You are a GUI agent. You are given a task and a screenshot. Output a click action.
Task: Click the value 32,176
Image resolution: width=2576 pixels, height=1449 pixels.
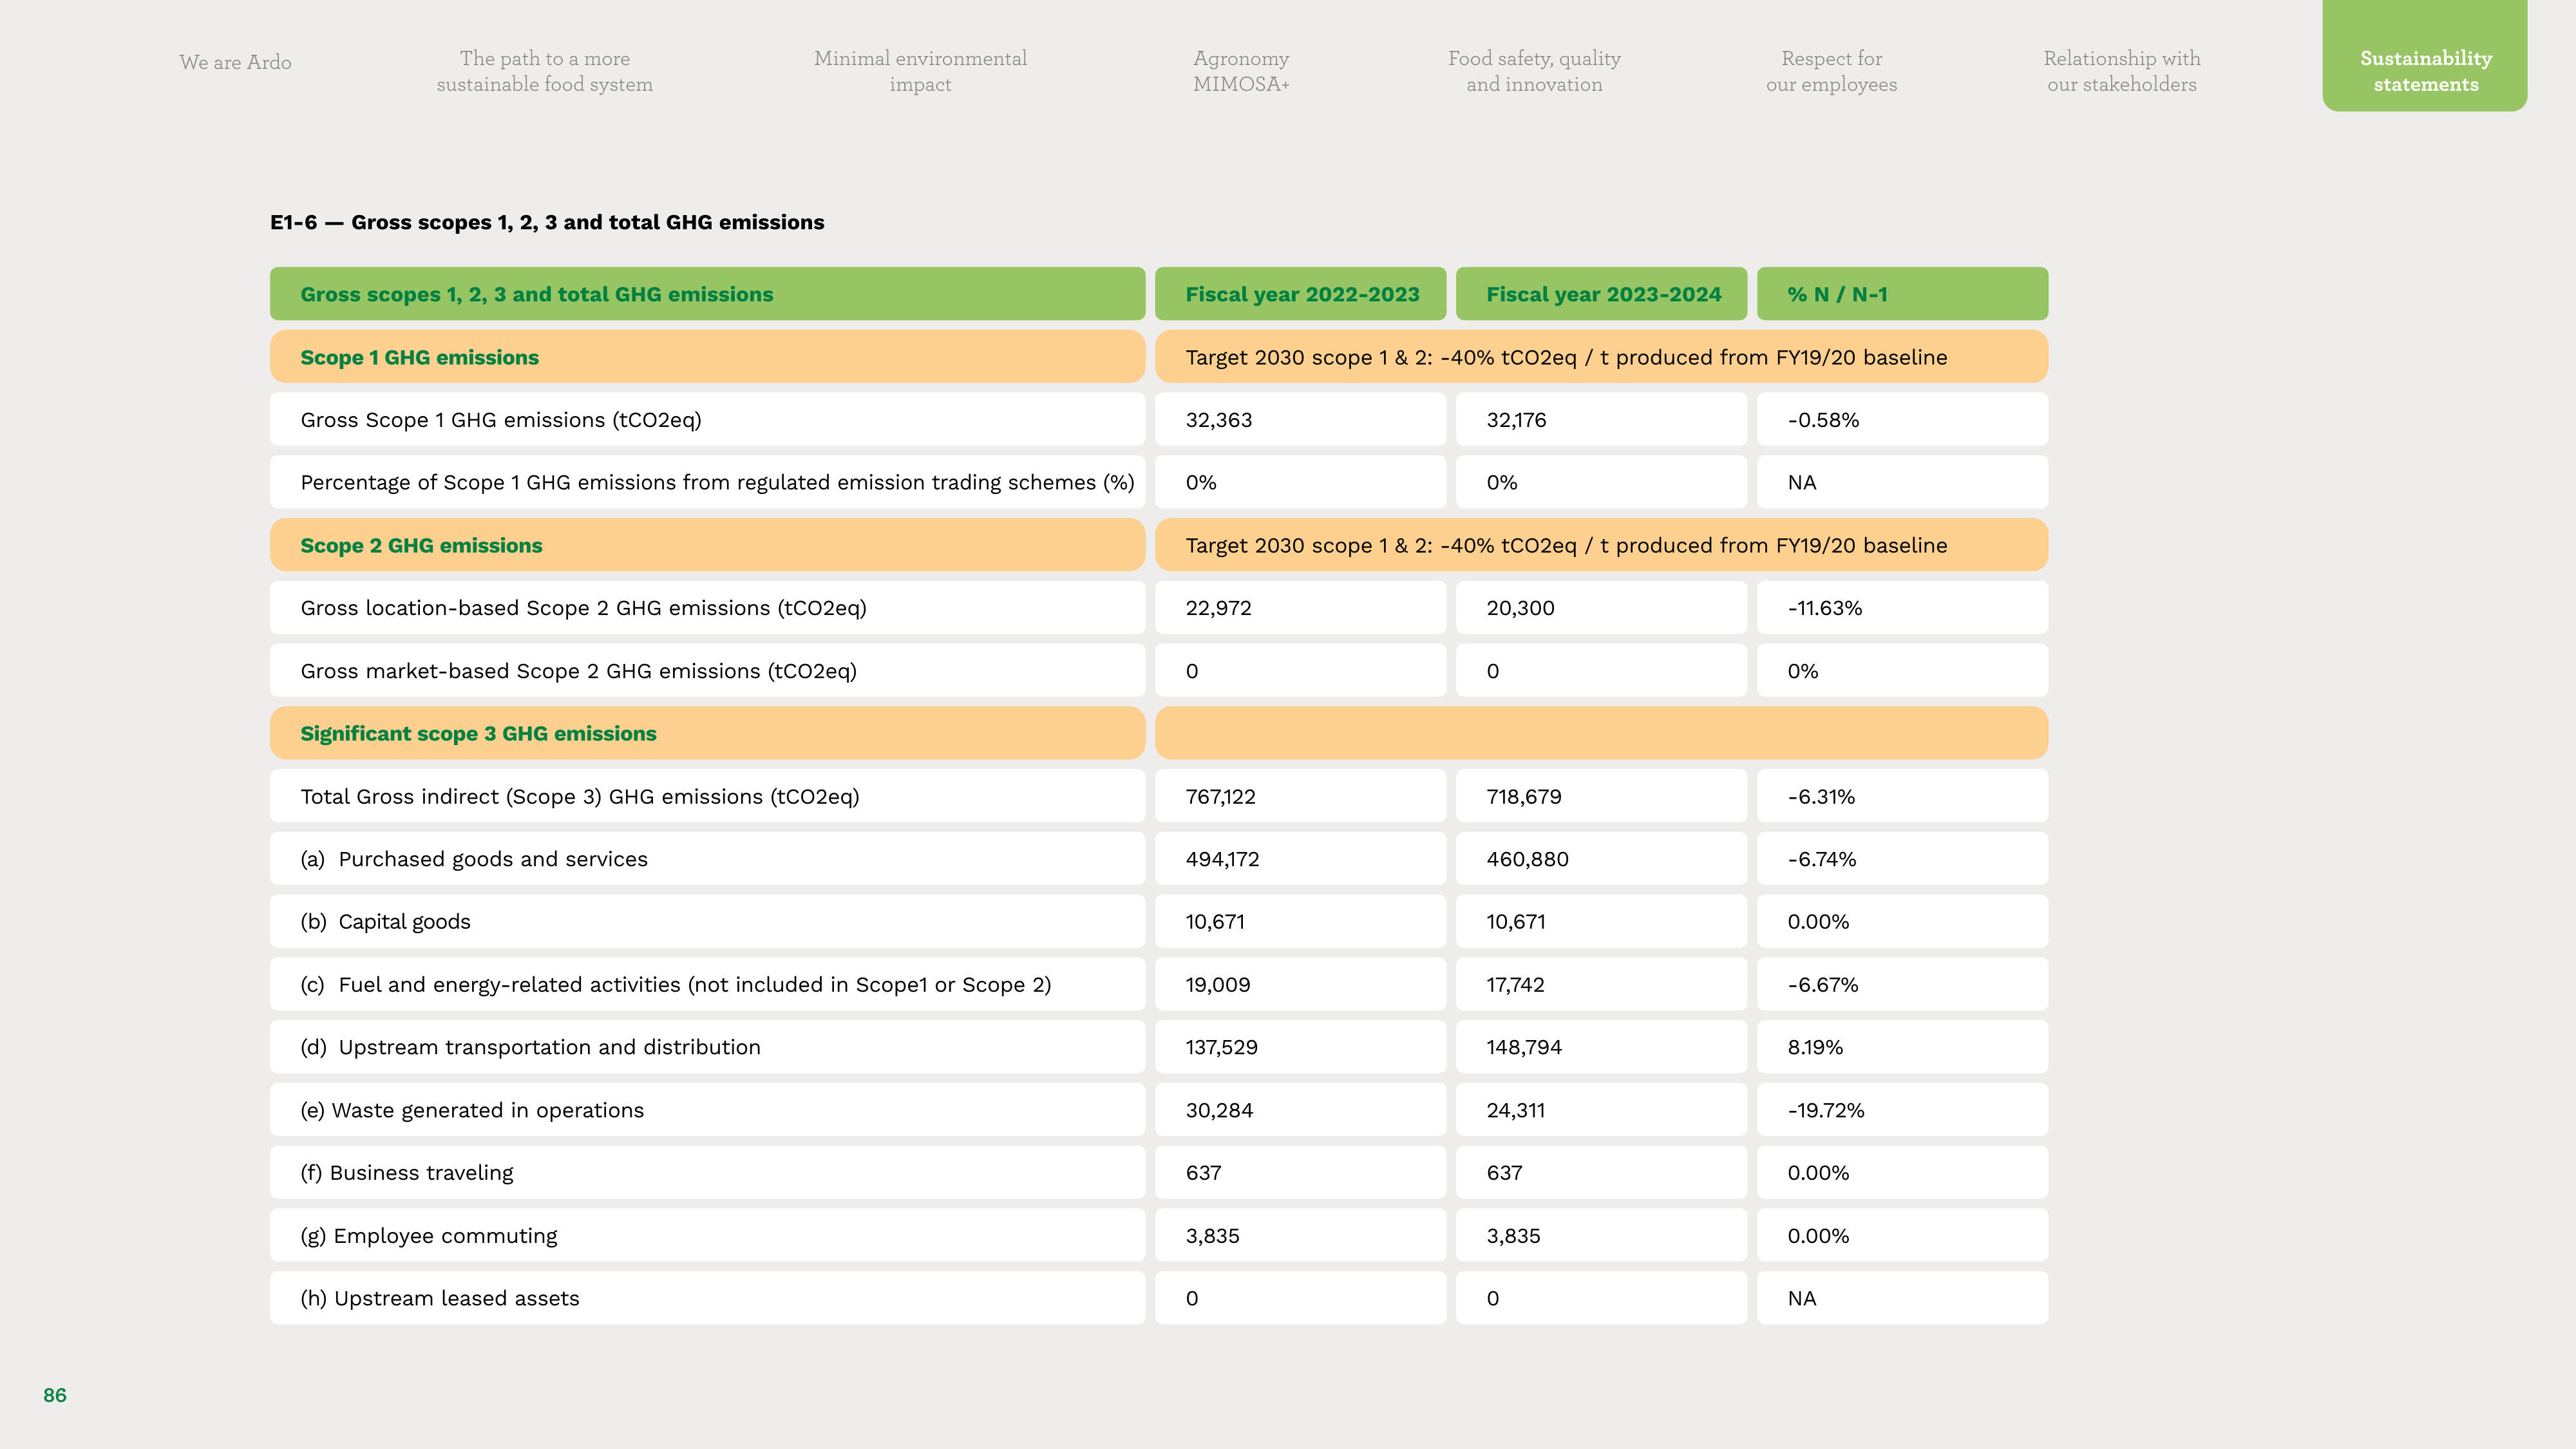point(1516,420)
